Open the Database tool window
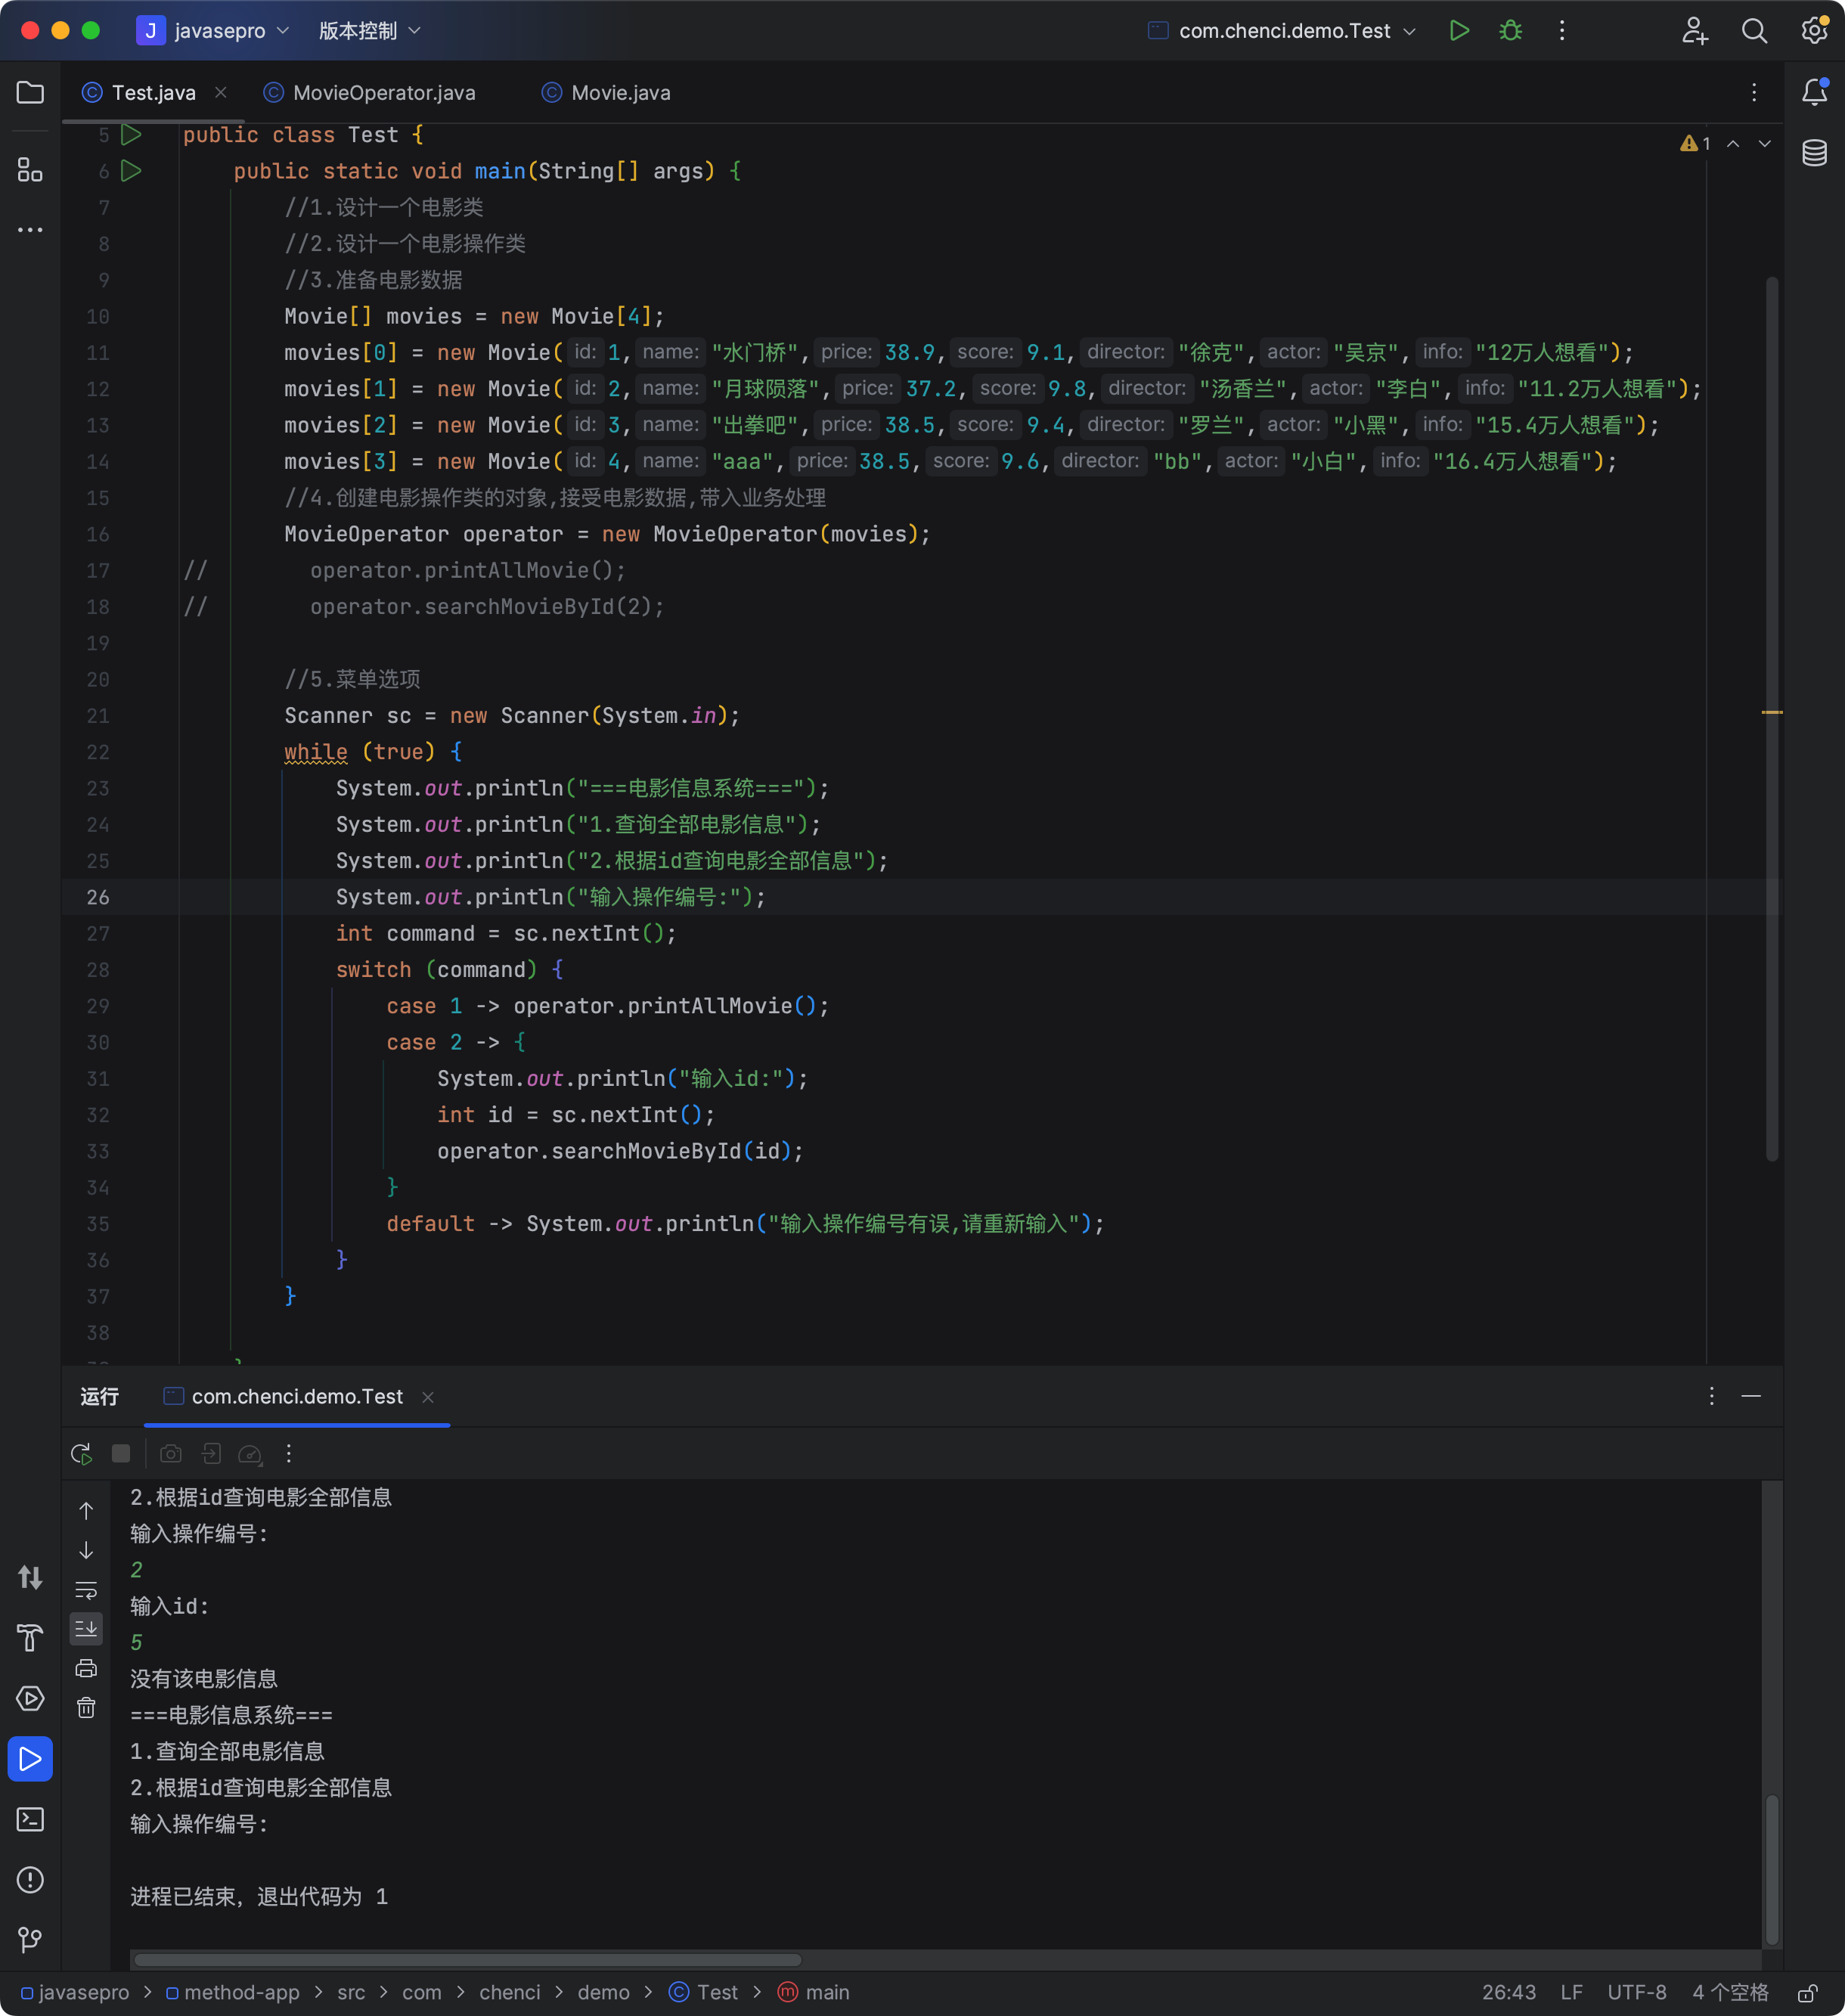This screenshot has width=1845, height=2016. 1814,153
